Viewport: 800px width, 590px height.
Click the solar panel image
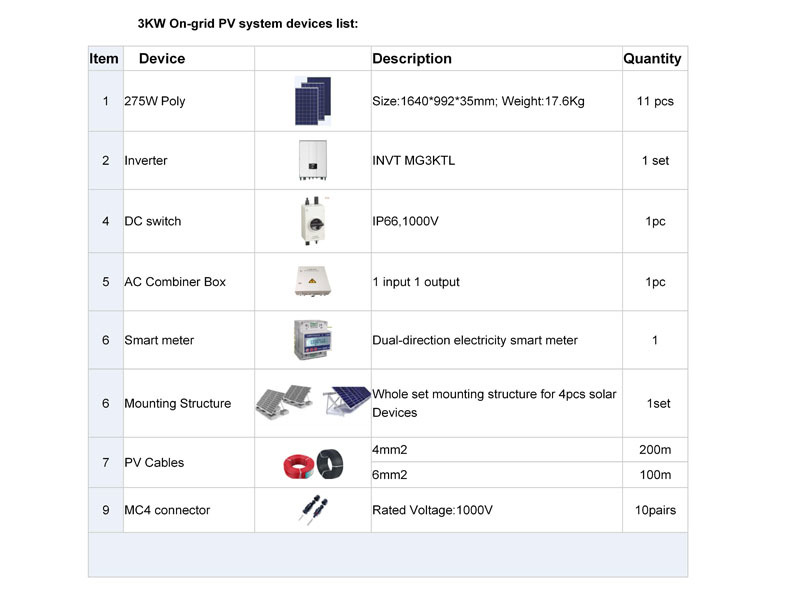(313, 101)
